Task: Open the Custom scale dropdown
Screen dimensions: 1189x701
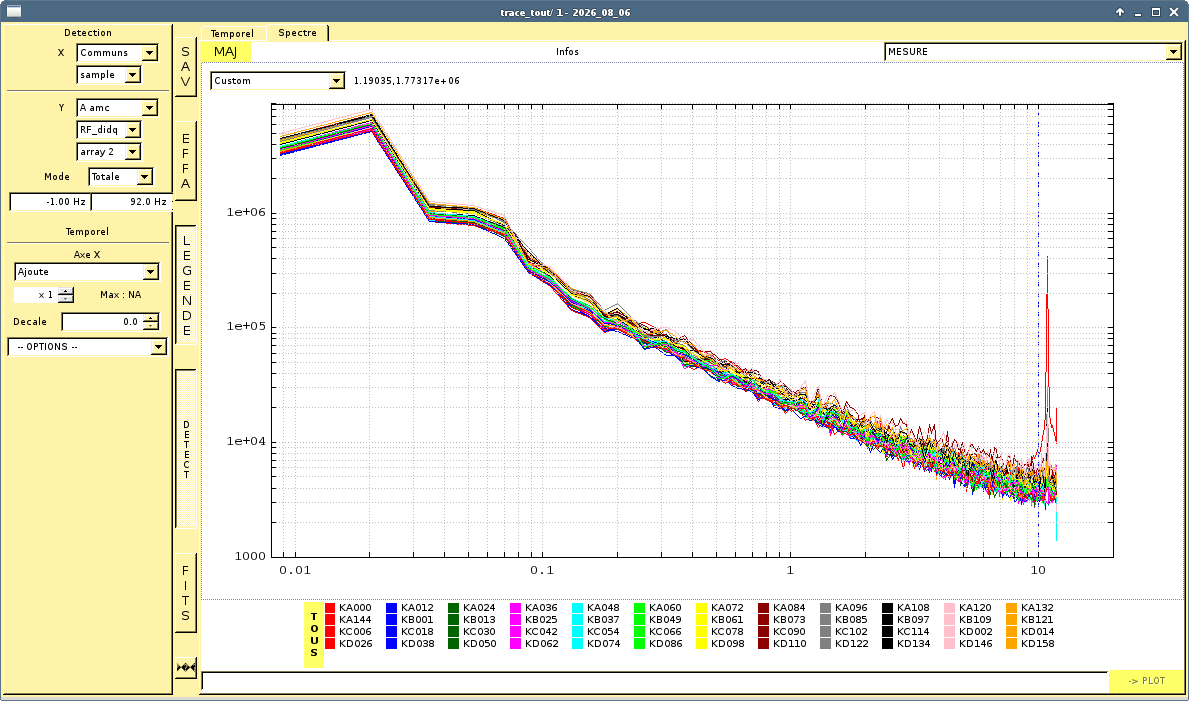Action: coord(278,80)
